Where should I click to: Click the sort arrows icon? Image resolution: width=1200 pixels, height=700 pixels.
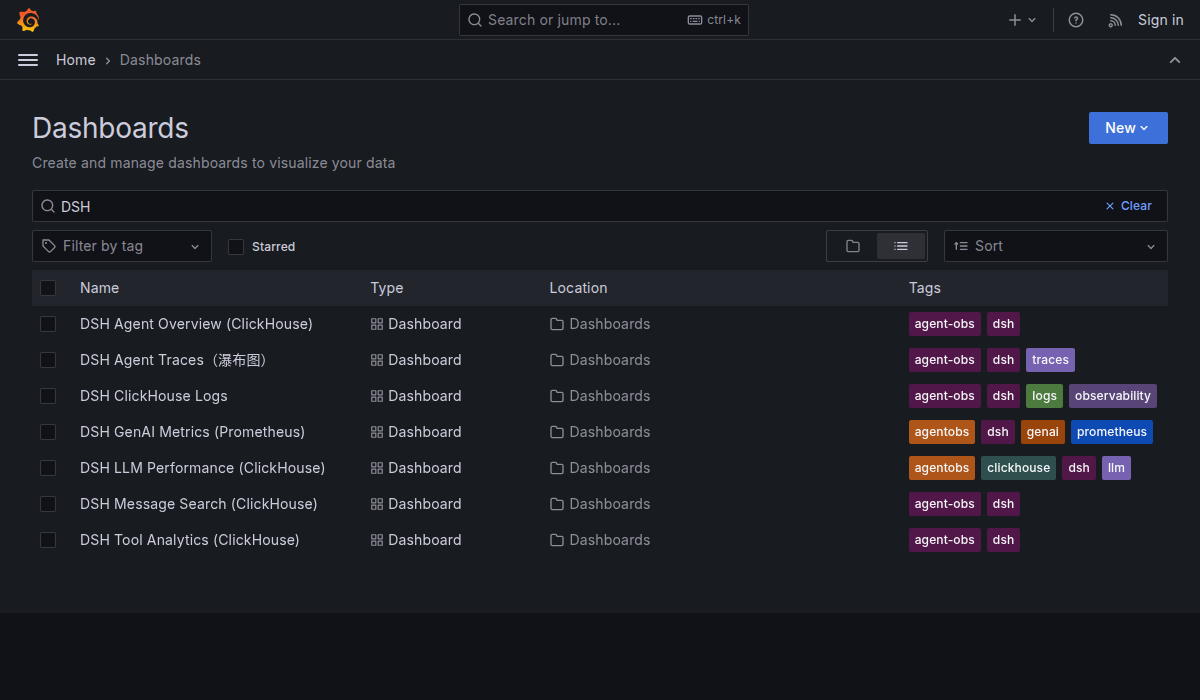tap(961, 246)
